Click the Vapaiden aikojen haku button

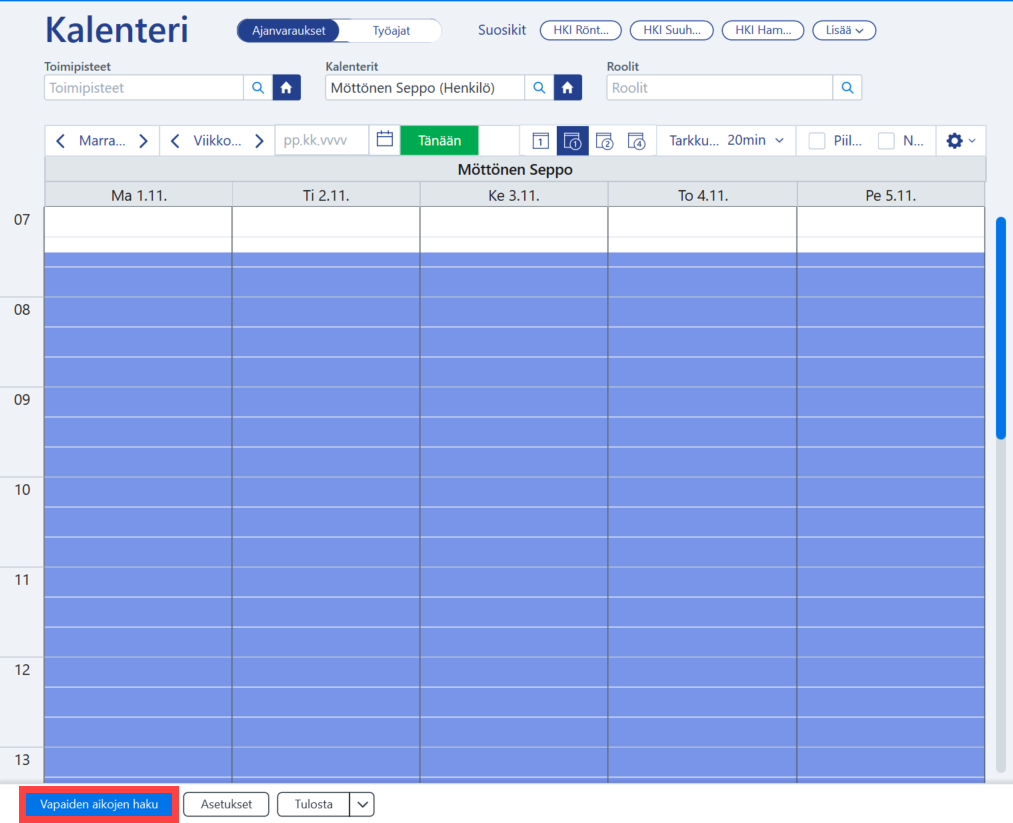[x=99, y=804]
